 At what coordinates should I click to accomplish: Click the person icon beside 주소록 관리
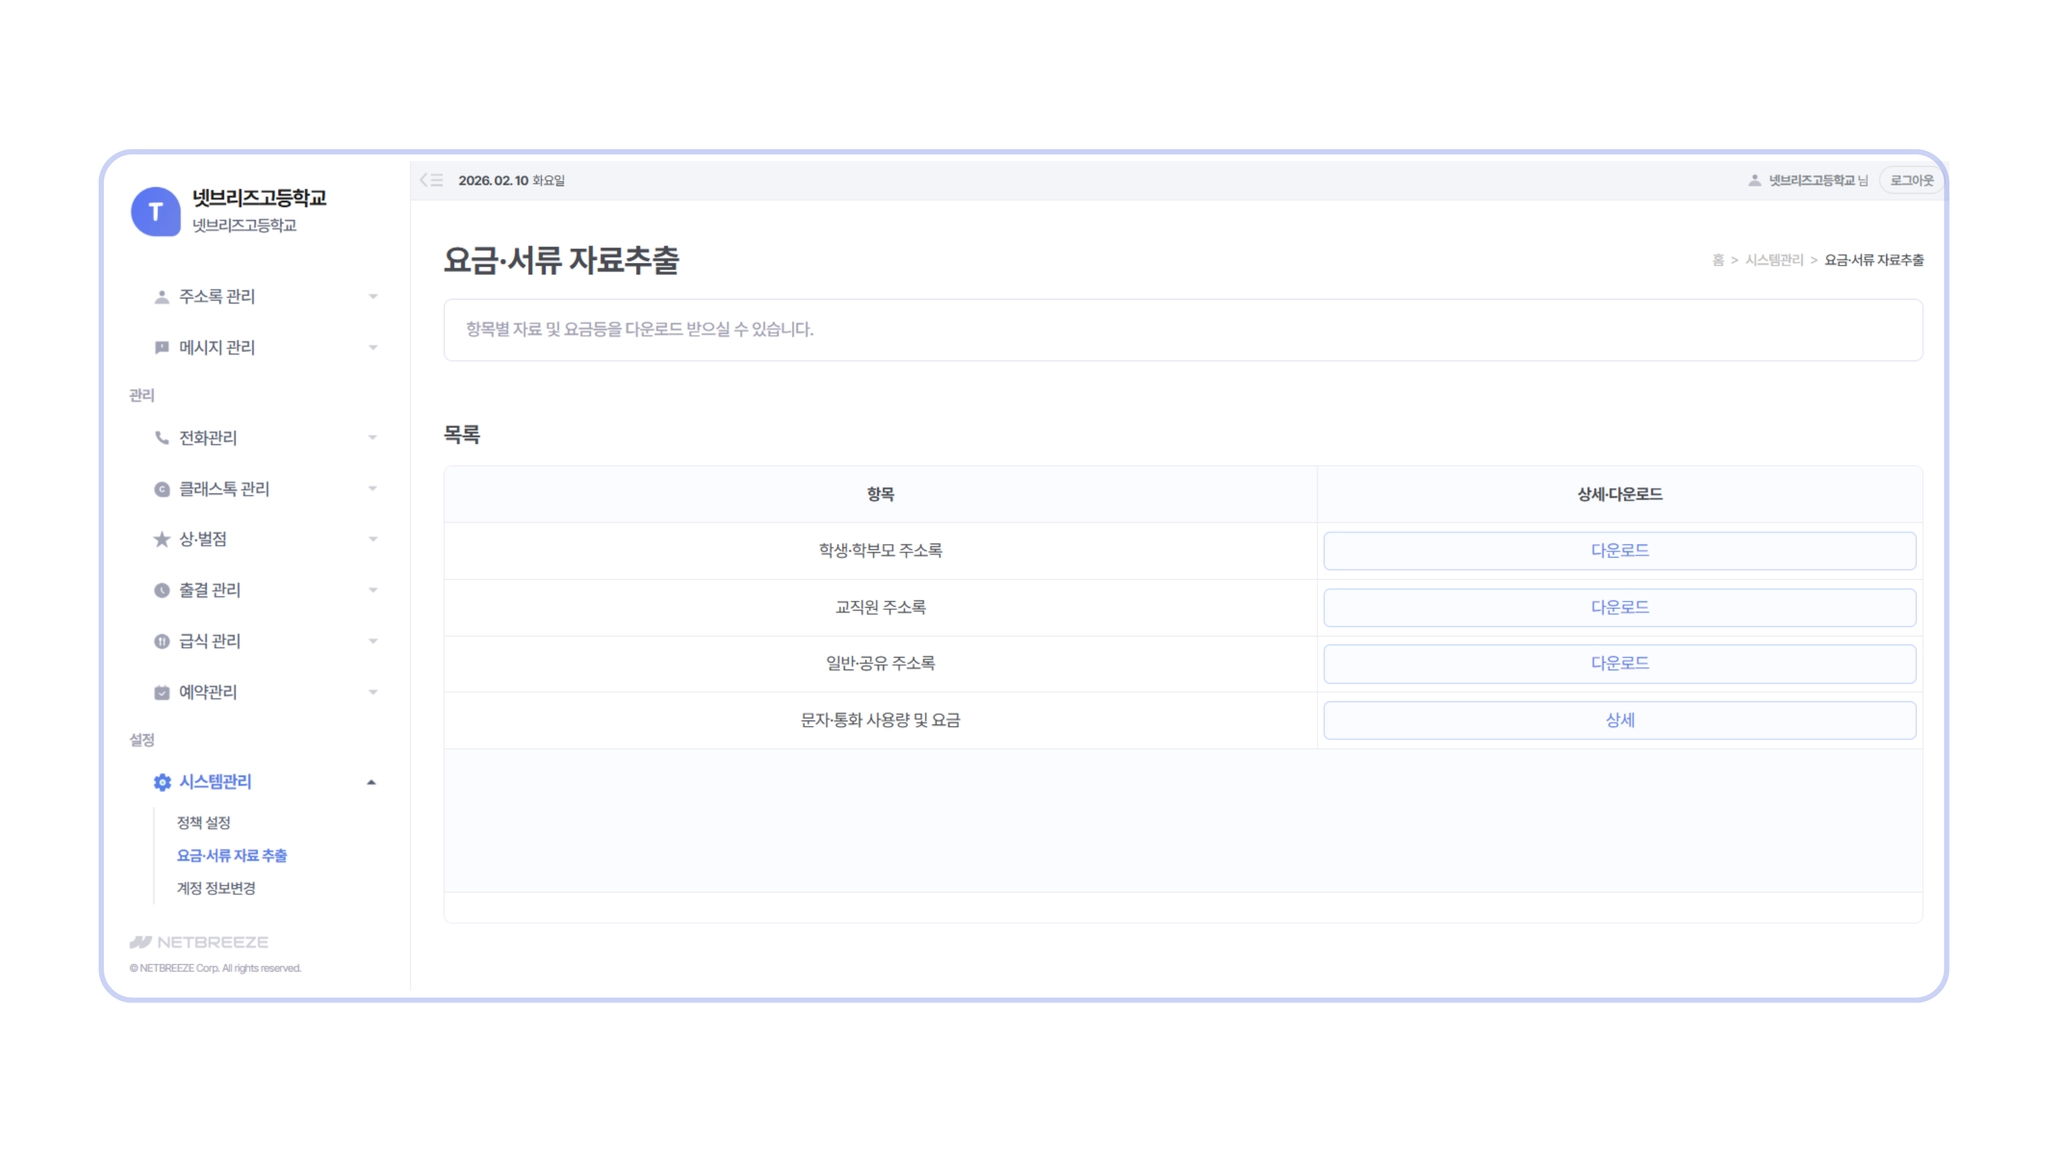click(161, 297)
